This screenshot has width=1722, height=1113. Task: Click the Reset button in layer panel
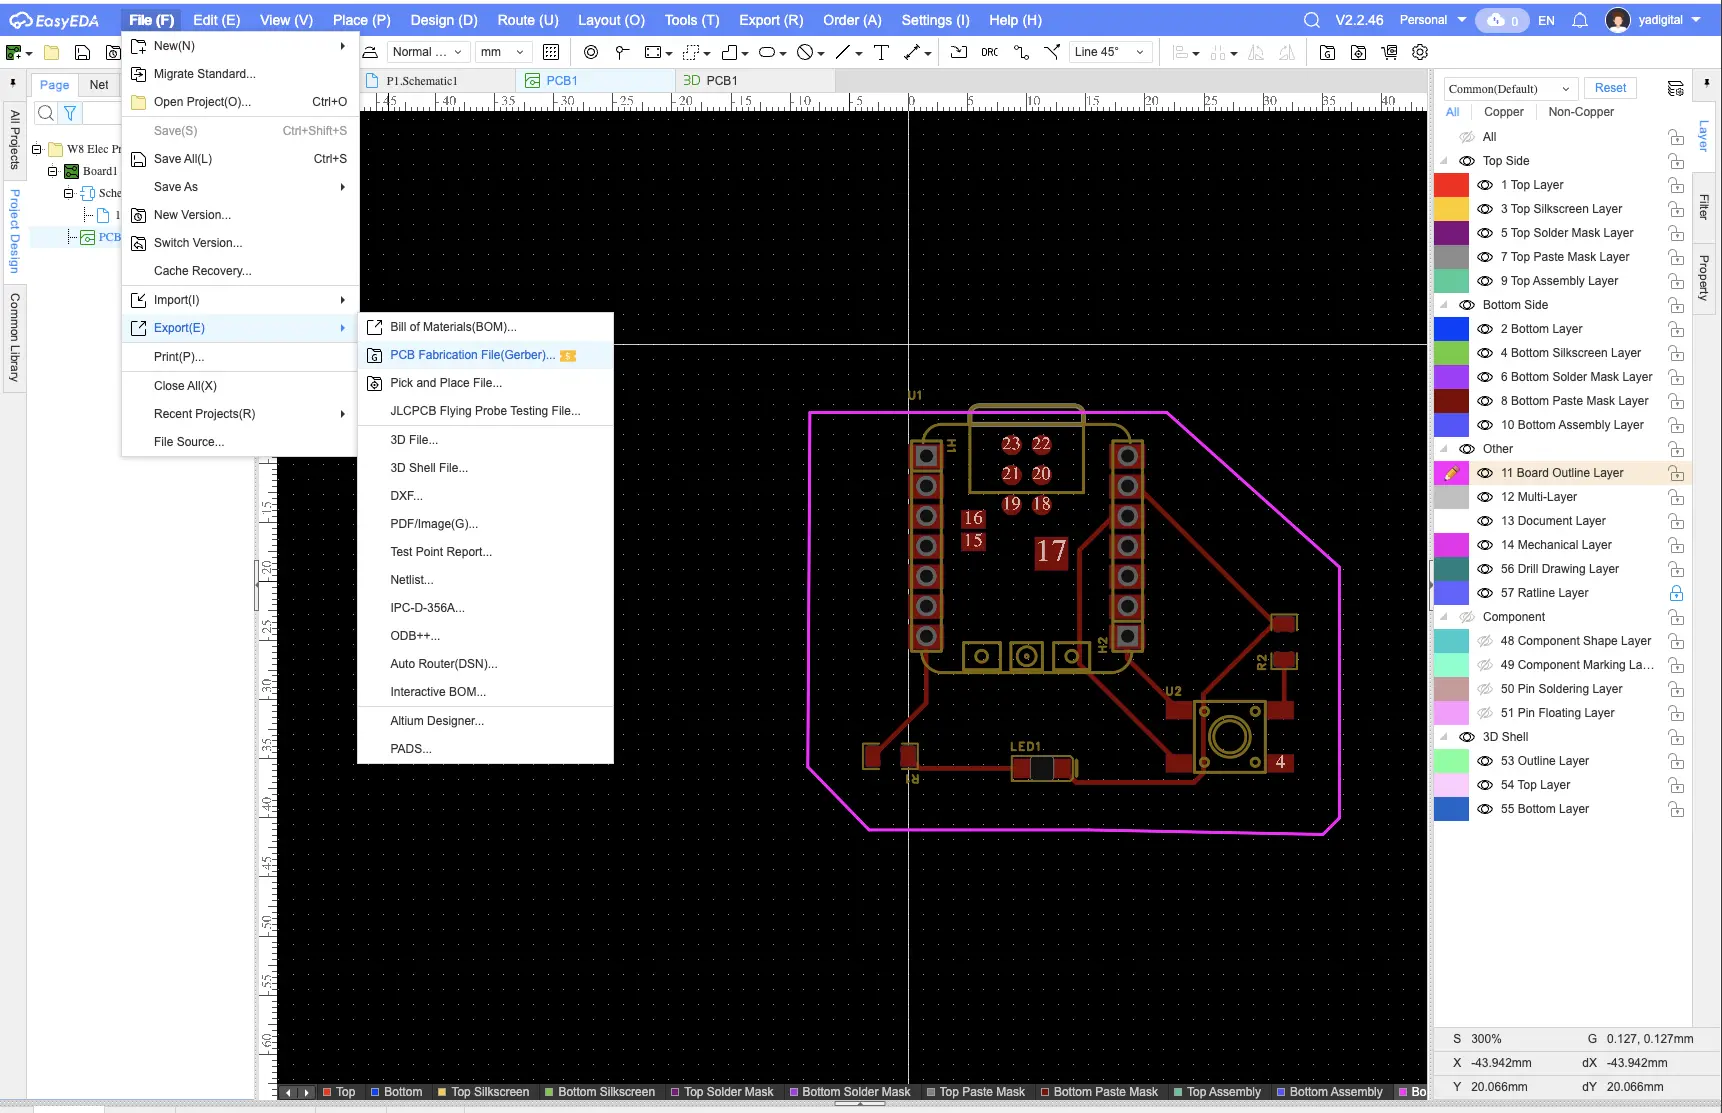point(1610,88)
